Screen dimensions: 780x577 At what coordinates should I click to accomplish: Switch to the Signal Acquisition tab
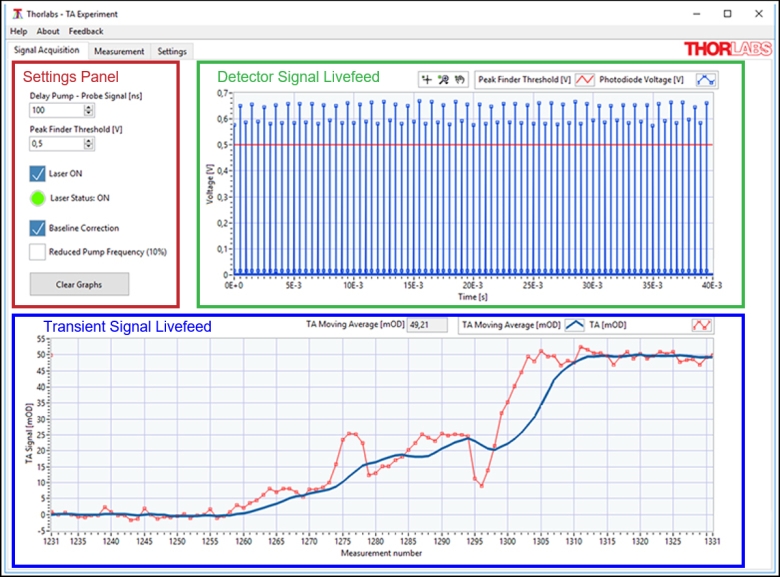click(47, 50)
